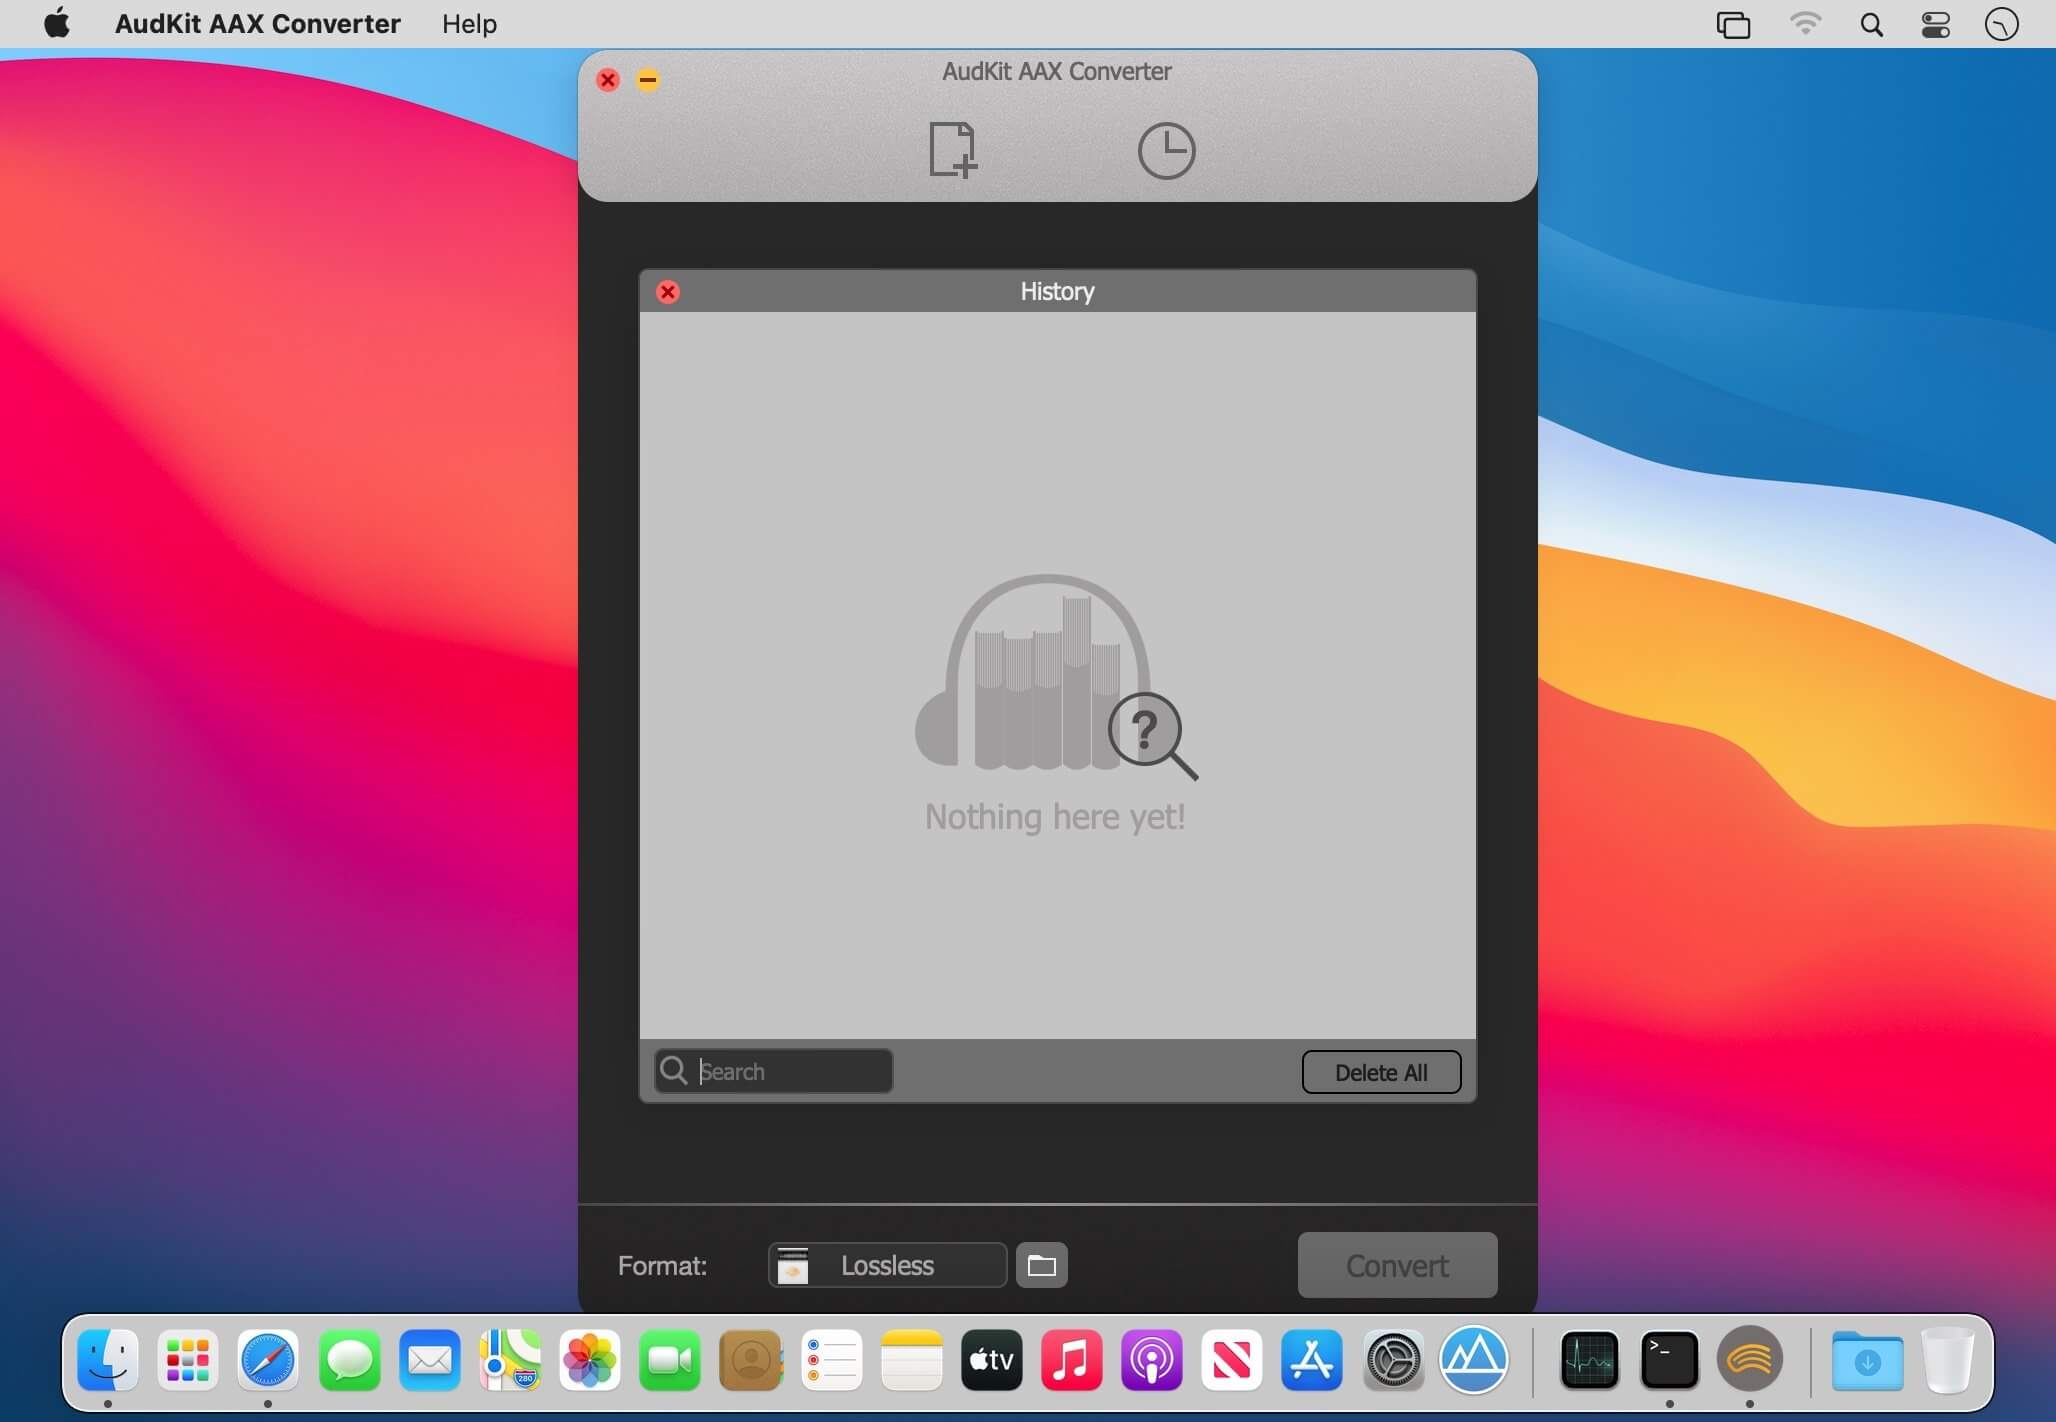Open Messages from the Dock
Screen dimensions: 2056x1422
[x=349, y=1360]
